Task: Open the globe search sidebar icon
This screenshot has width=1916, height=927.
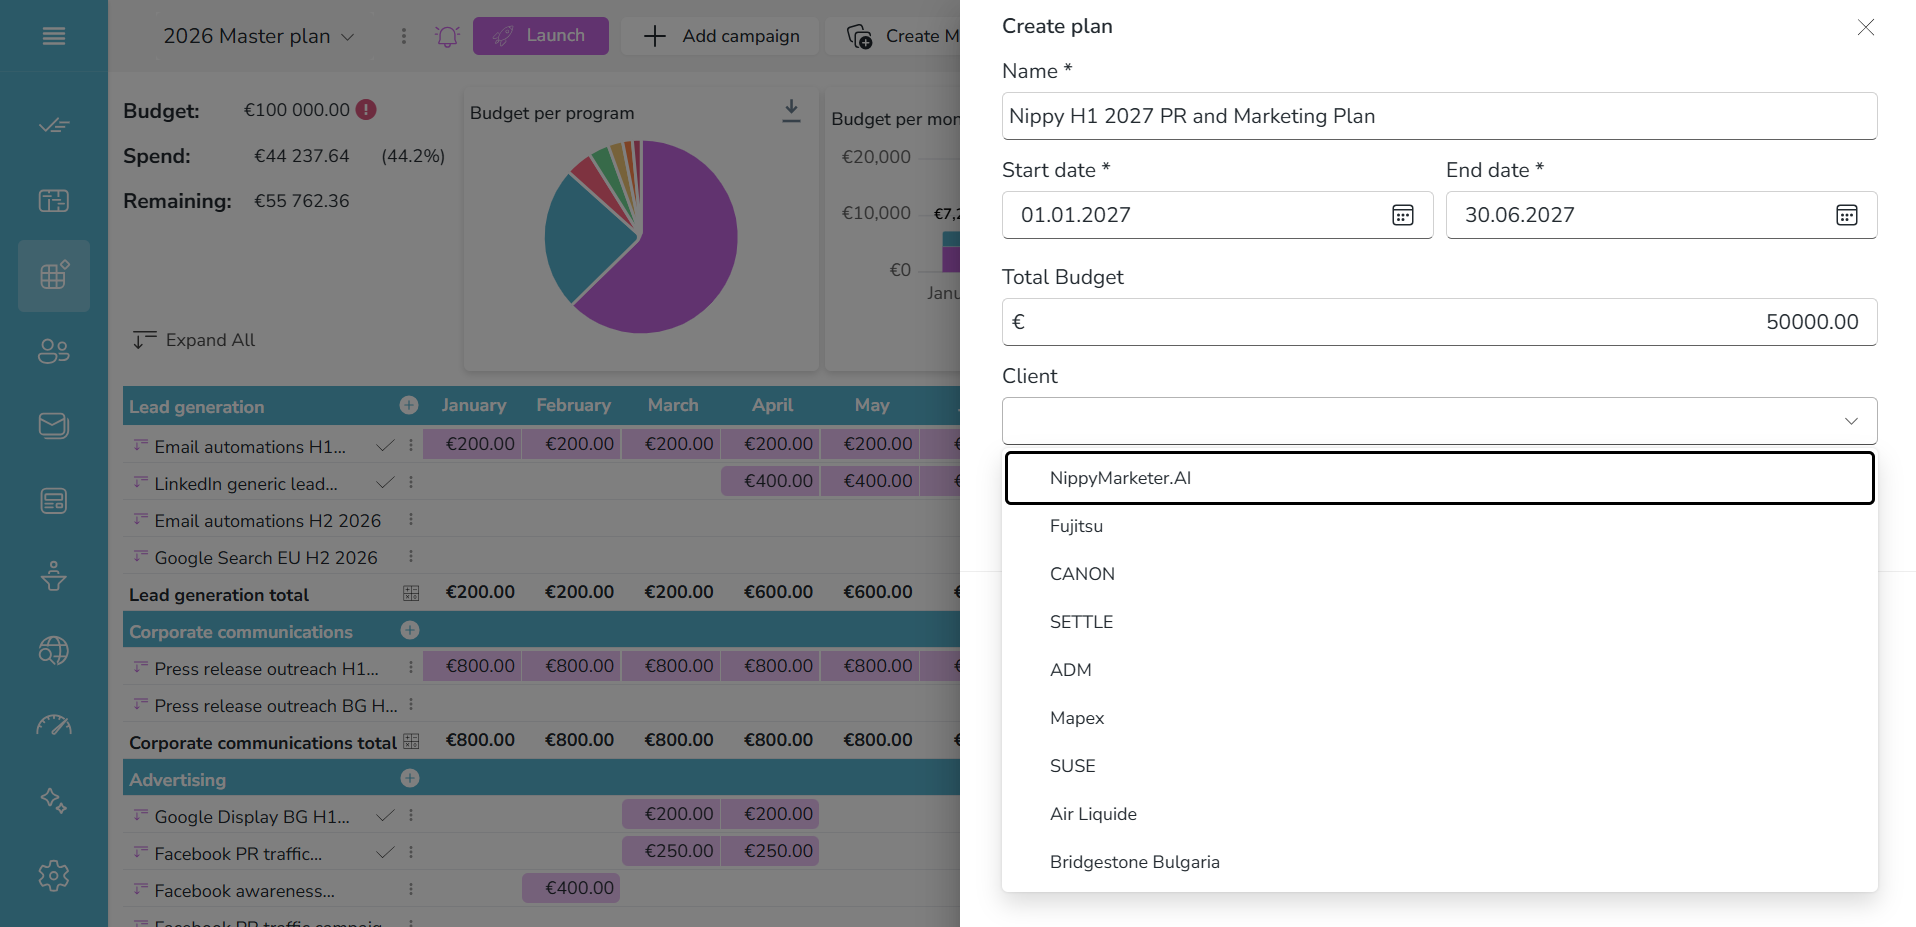Action: [54, 651]
